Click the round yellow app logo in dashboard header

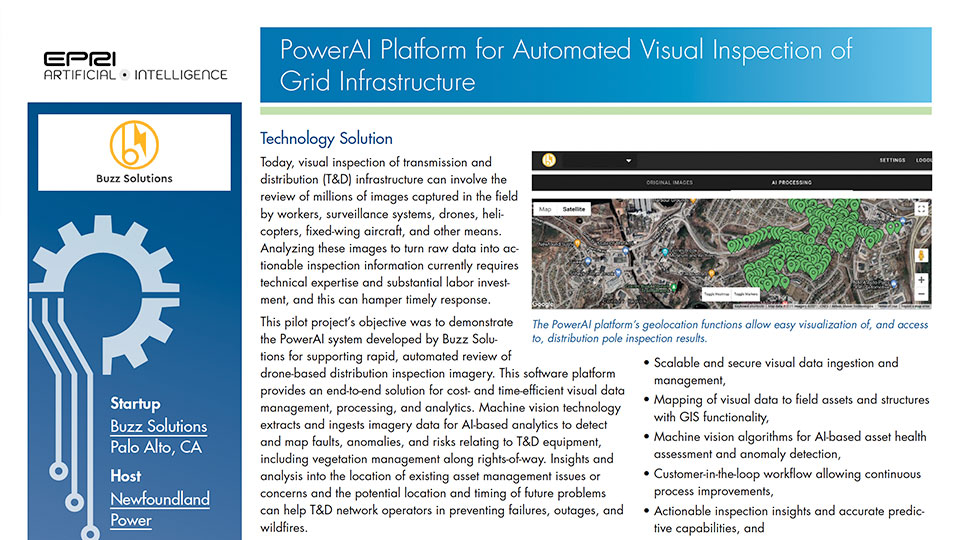(x=548, y=160)
